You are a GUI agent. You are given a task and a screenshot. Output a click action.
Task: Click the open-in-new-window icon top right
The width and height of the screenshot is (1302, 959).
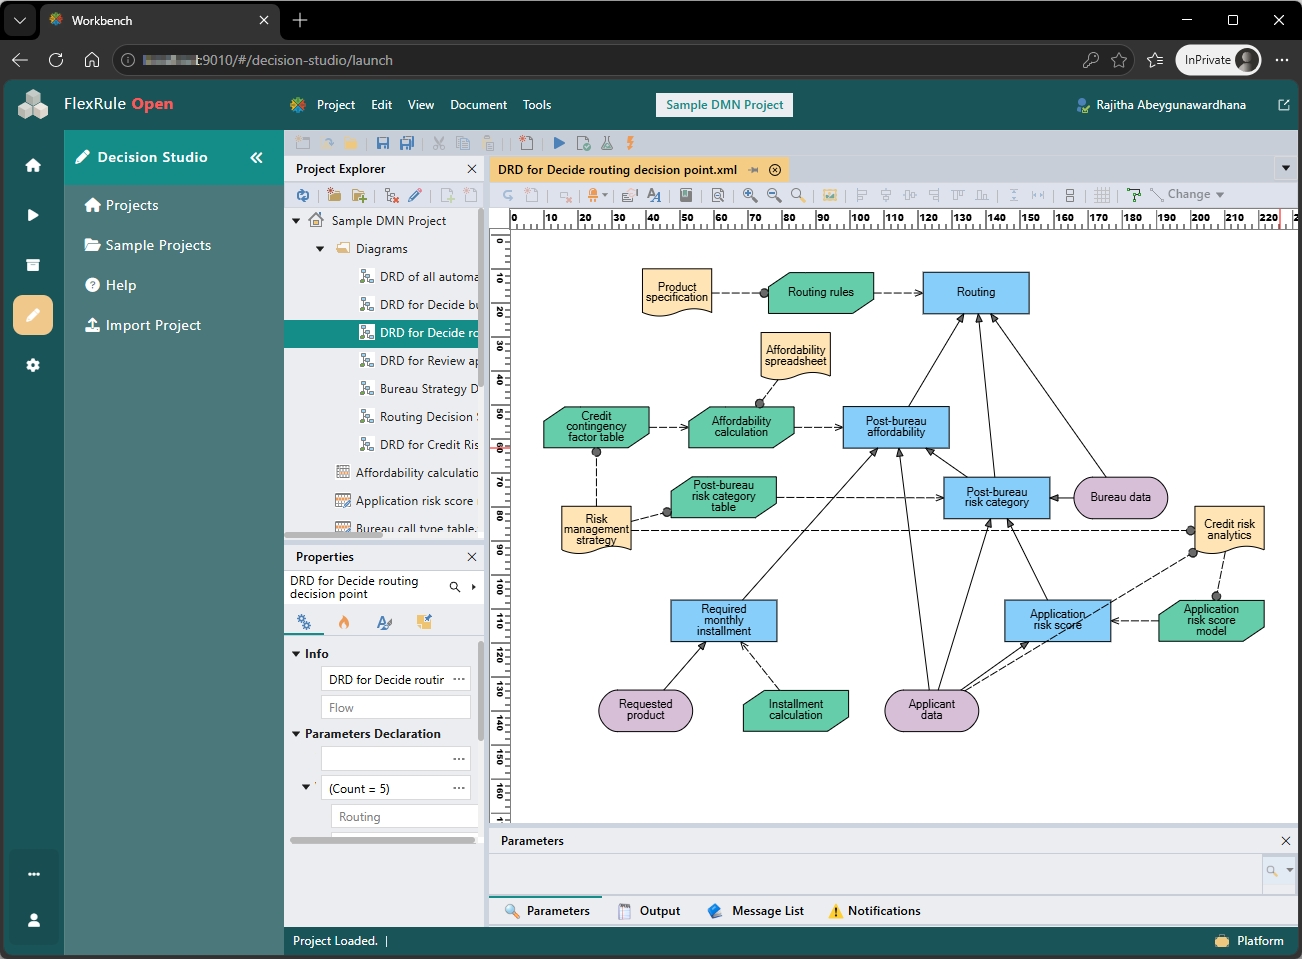coord(1284,105)
